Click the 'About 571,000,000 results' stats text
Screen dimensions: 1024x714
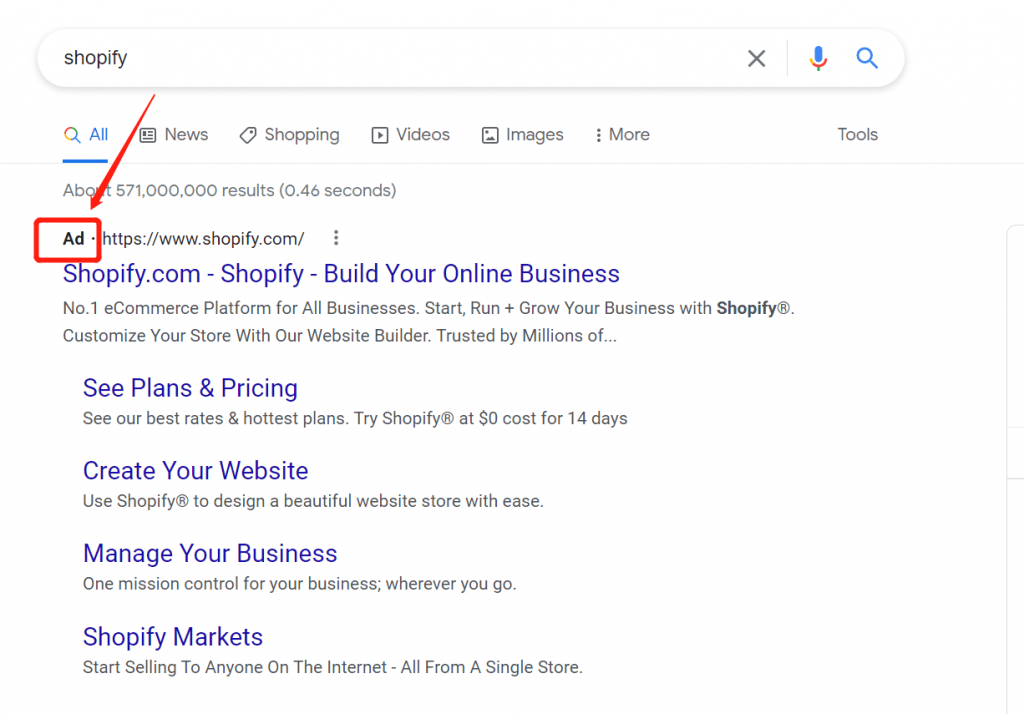click(229, 191)
